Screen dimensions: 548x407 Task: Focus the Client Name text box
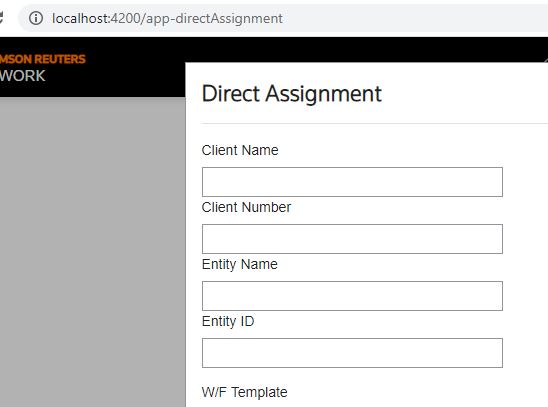tap(352, 182)
